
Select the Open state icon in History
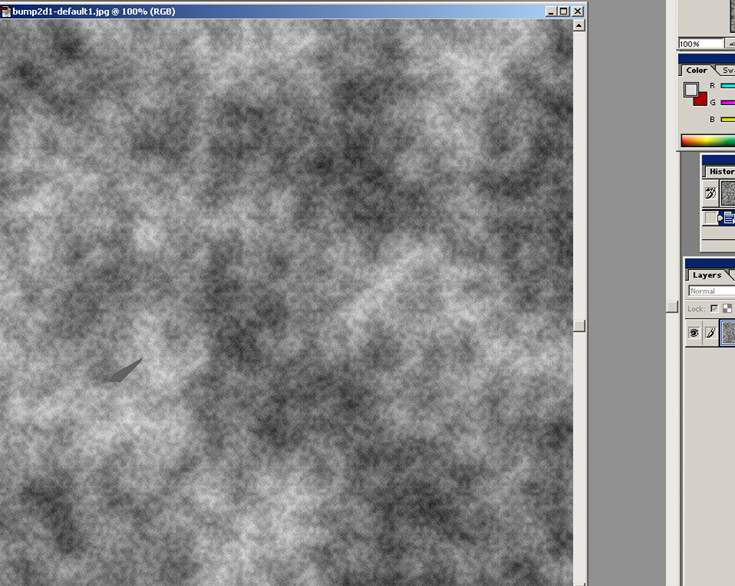(x=728, y=218)
